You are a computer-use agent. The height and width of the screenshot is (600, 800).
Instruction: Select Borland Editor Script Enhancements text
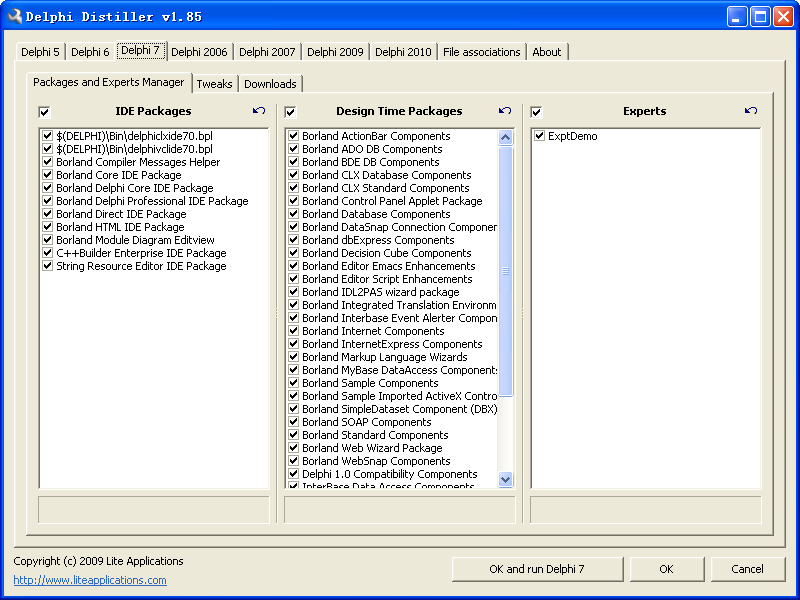pos(387,279)
